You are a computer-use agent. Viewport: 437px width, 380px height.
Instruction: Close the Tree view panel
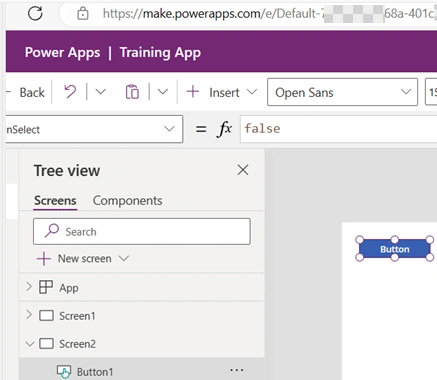243,170
